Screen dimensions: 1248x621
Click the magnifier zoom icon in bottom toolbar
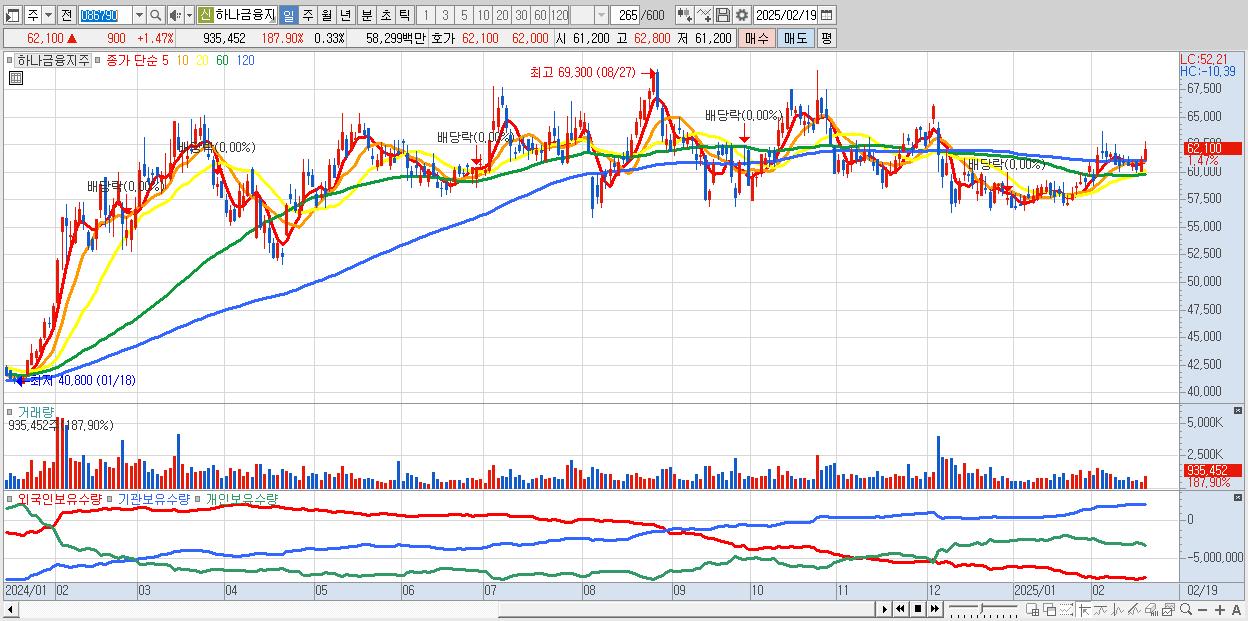(1186, 609)
